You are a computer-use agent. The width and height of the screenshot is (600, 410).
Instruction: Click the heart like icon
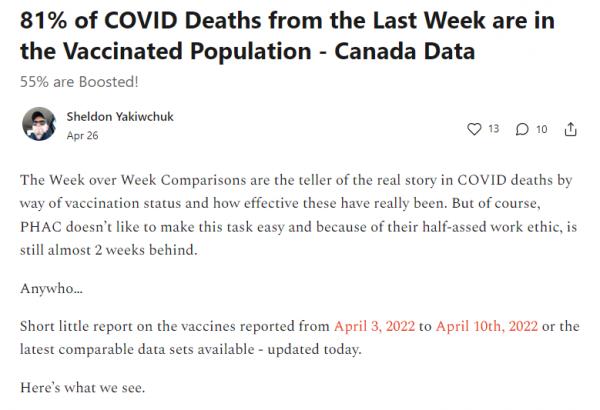click(475, 128)
